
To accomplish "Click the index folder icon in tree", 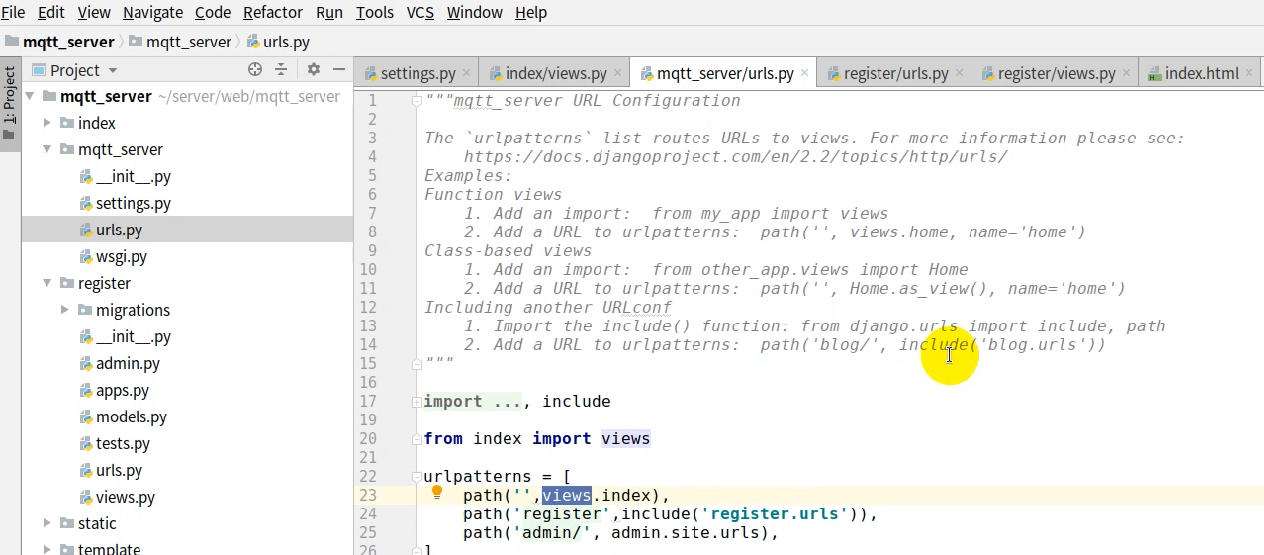I will 67,123.
